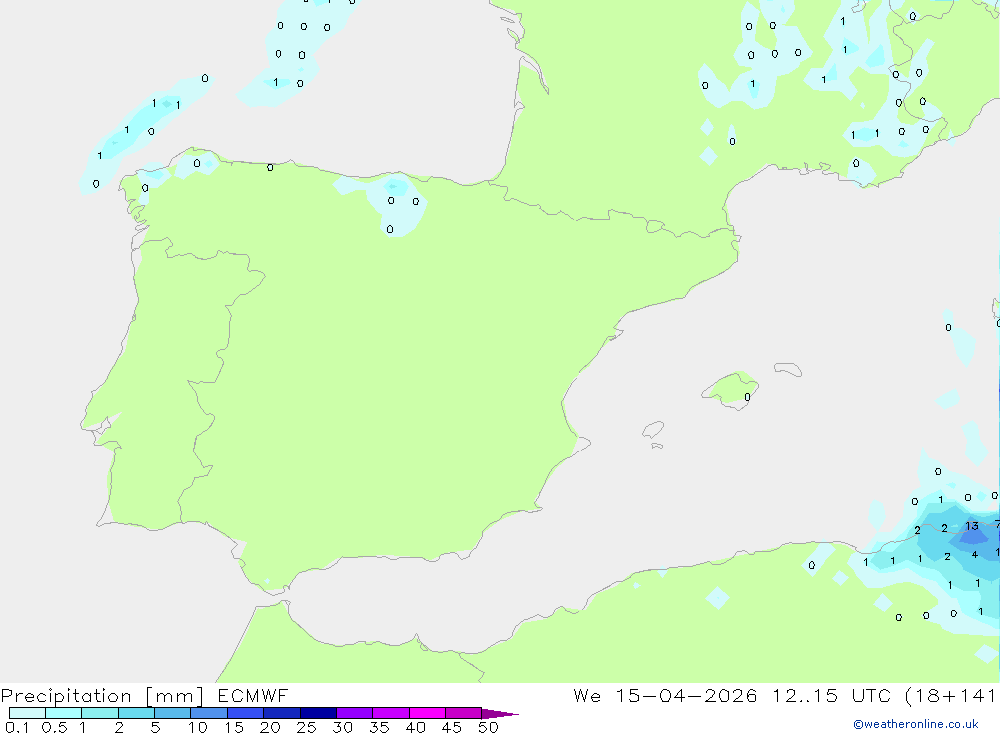Click legend scale label '10'

pyautogui.click(x=197, y=727)
